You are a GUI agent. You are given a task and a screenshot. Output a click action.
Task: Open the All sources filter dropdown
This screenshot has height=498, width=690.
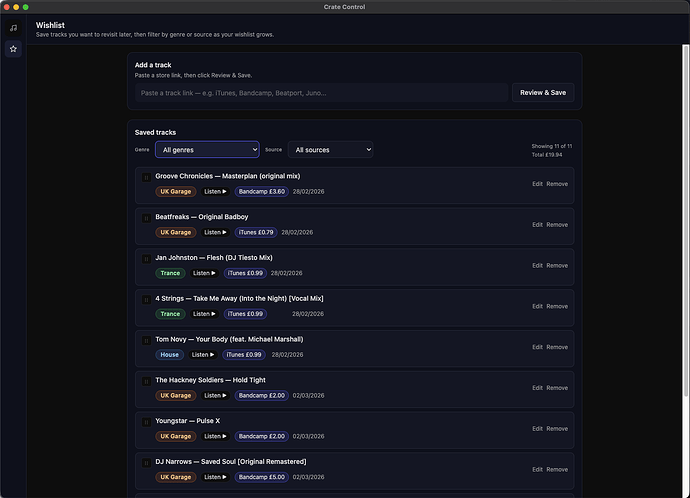point(330,150)
